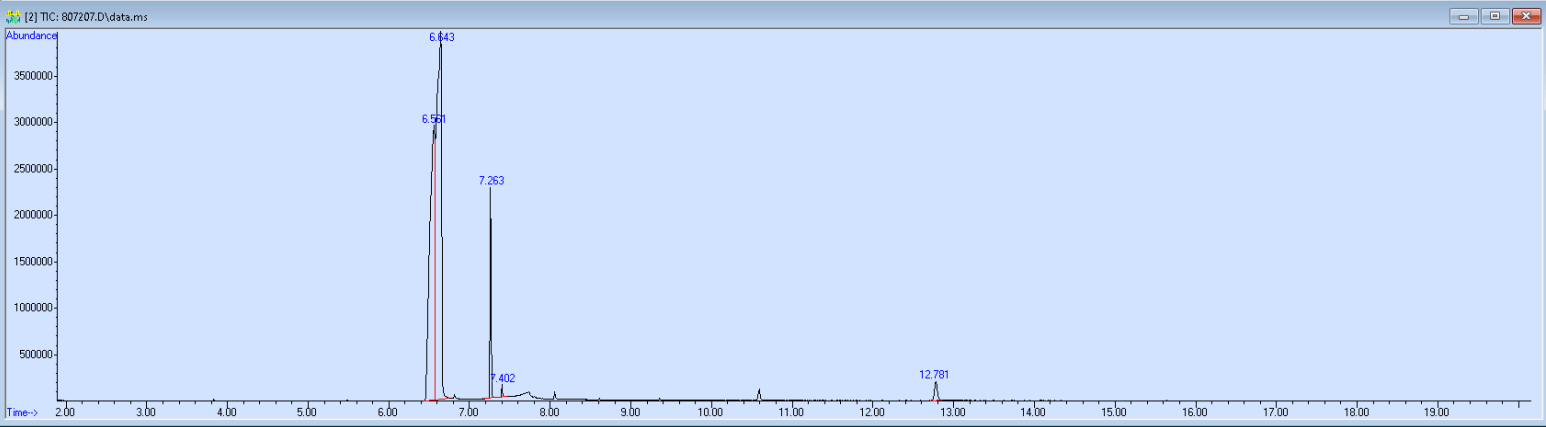Click the Time--> axis label
The width and height of the screenshot is (1546, 427).
[22, 412]
